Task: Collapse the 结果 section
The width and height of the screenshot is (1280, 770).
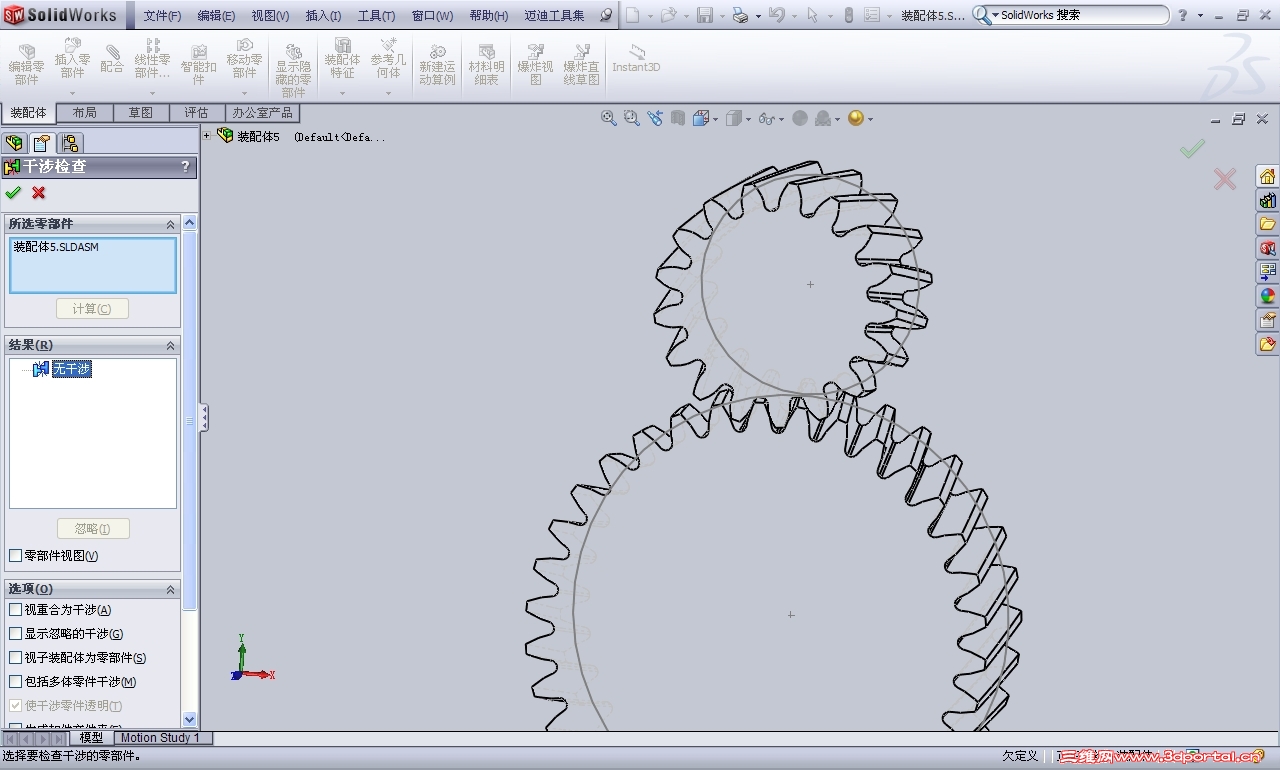Action: [170, 345]
